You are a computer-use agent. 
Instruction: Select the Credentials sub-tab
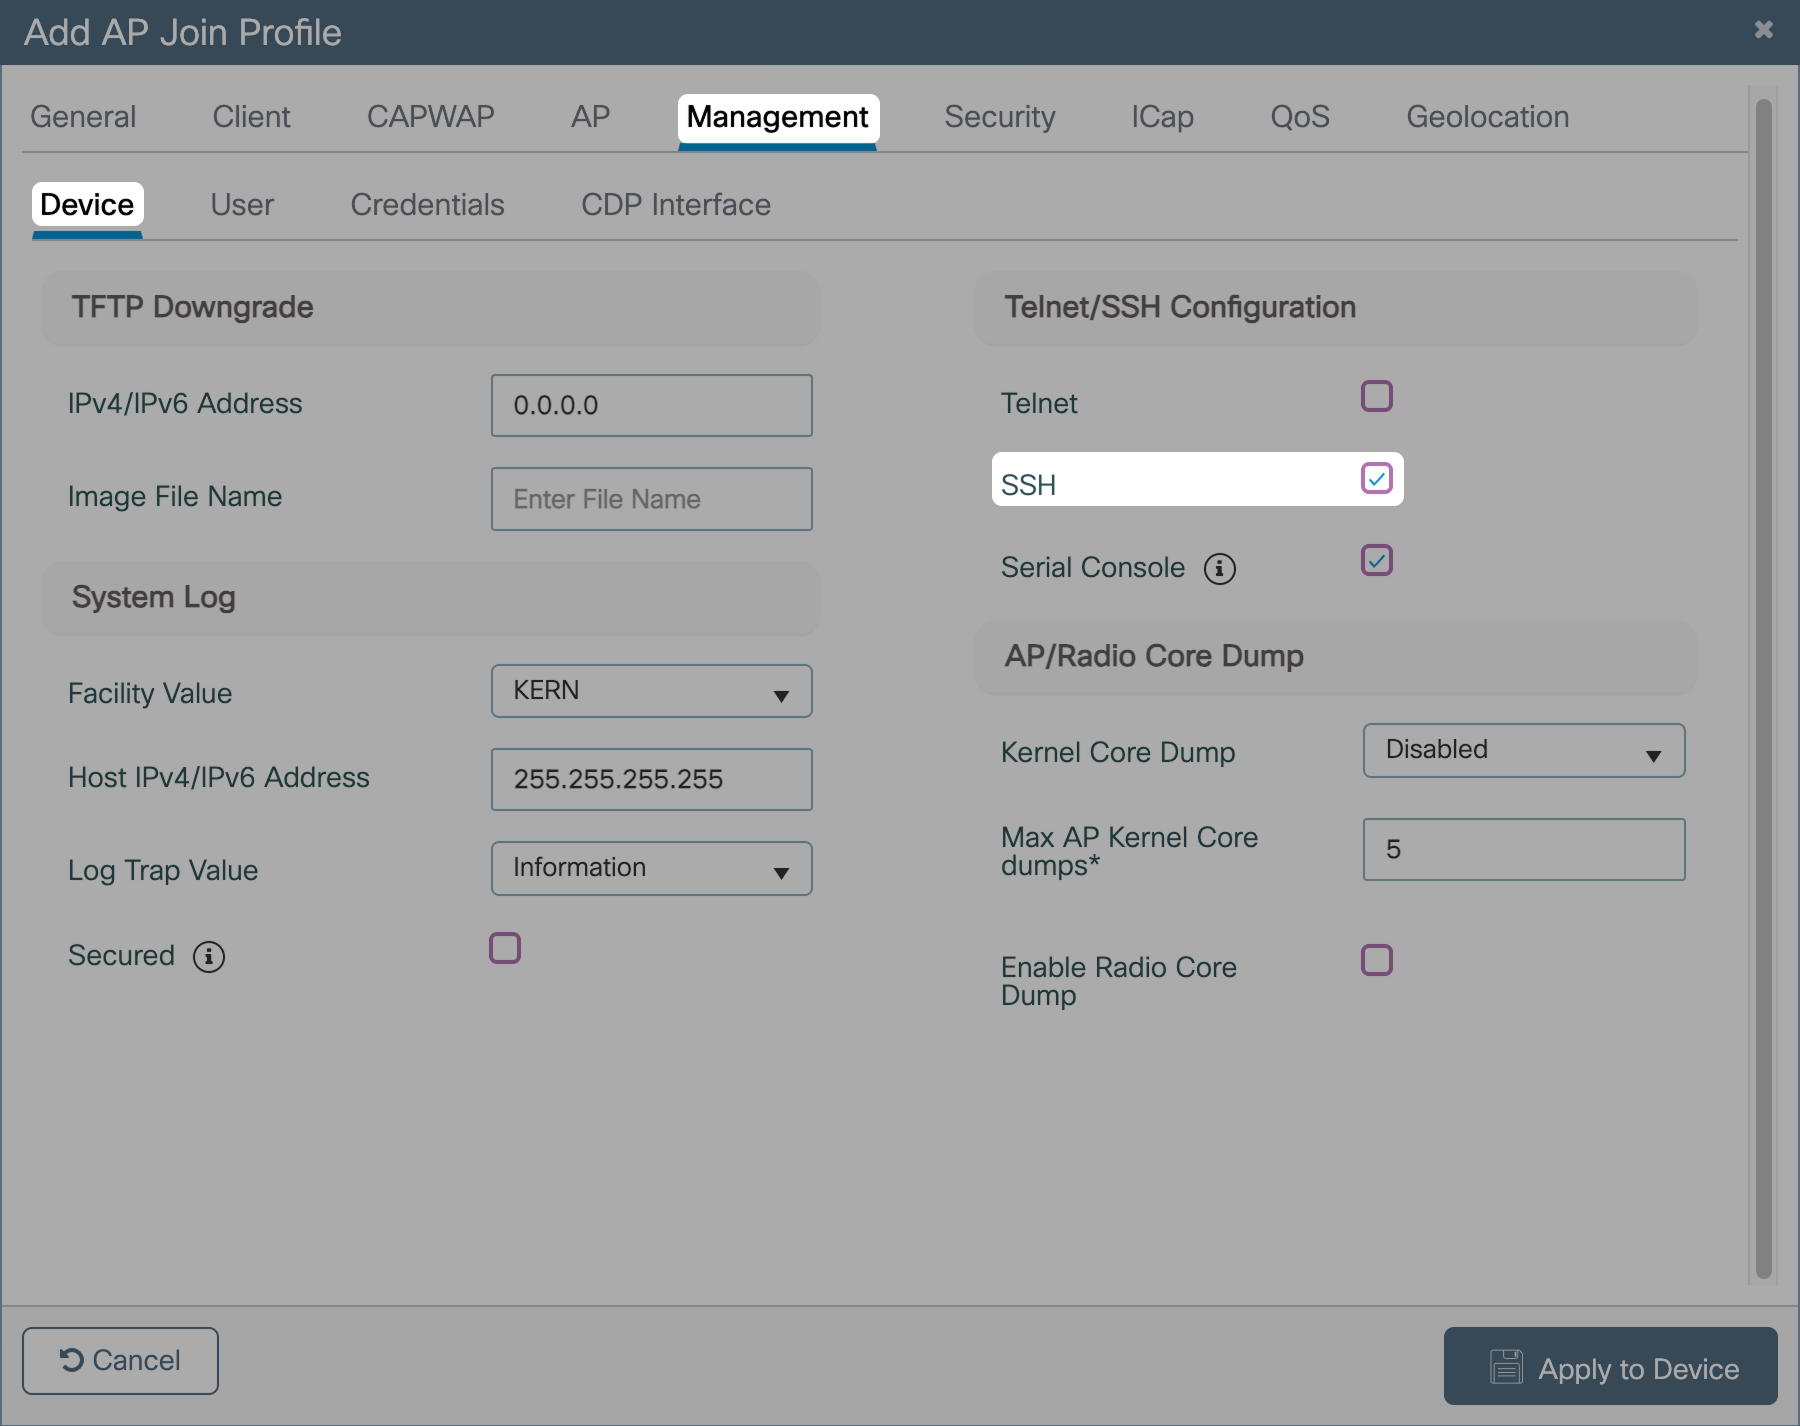click(x=427, y=205)
